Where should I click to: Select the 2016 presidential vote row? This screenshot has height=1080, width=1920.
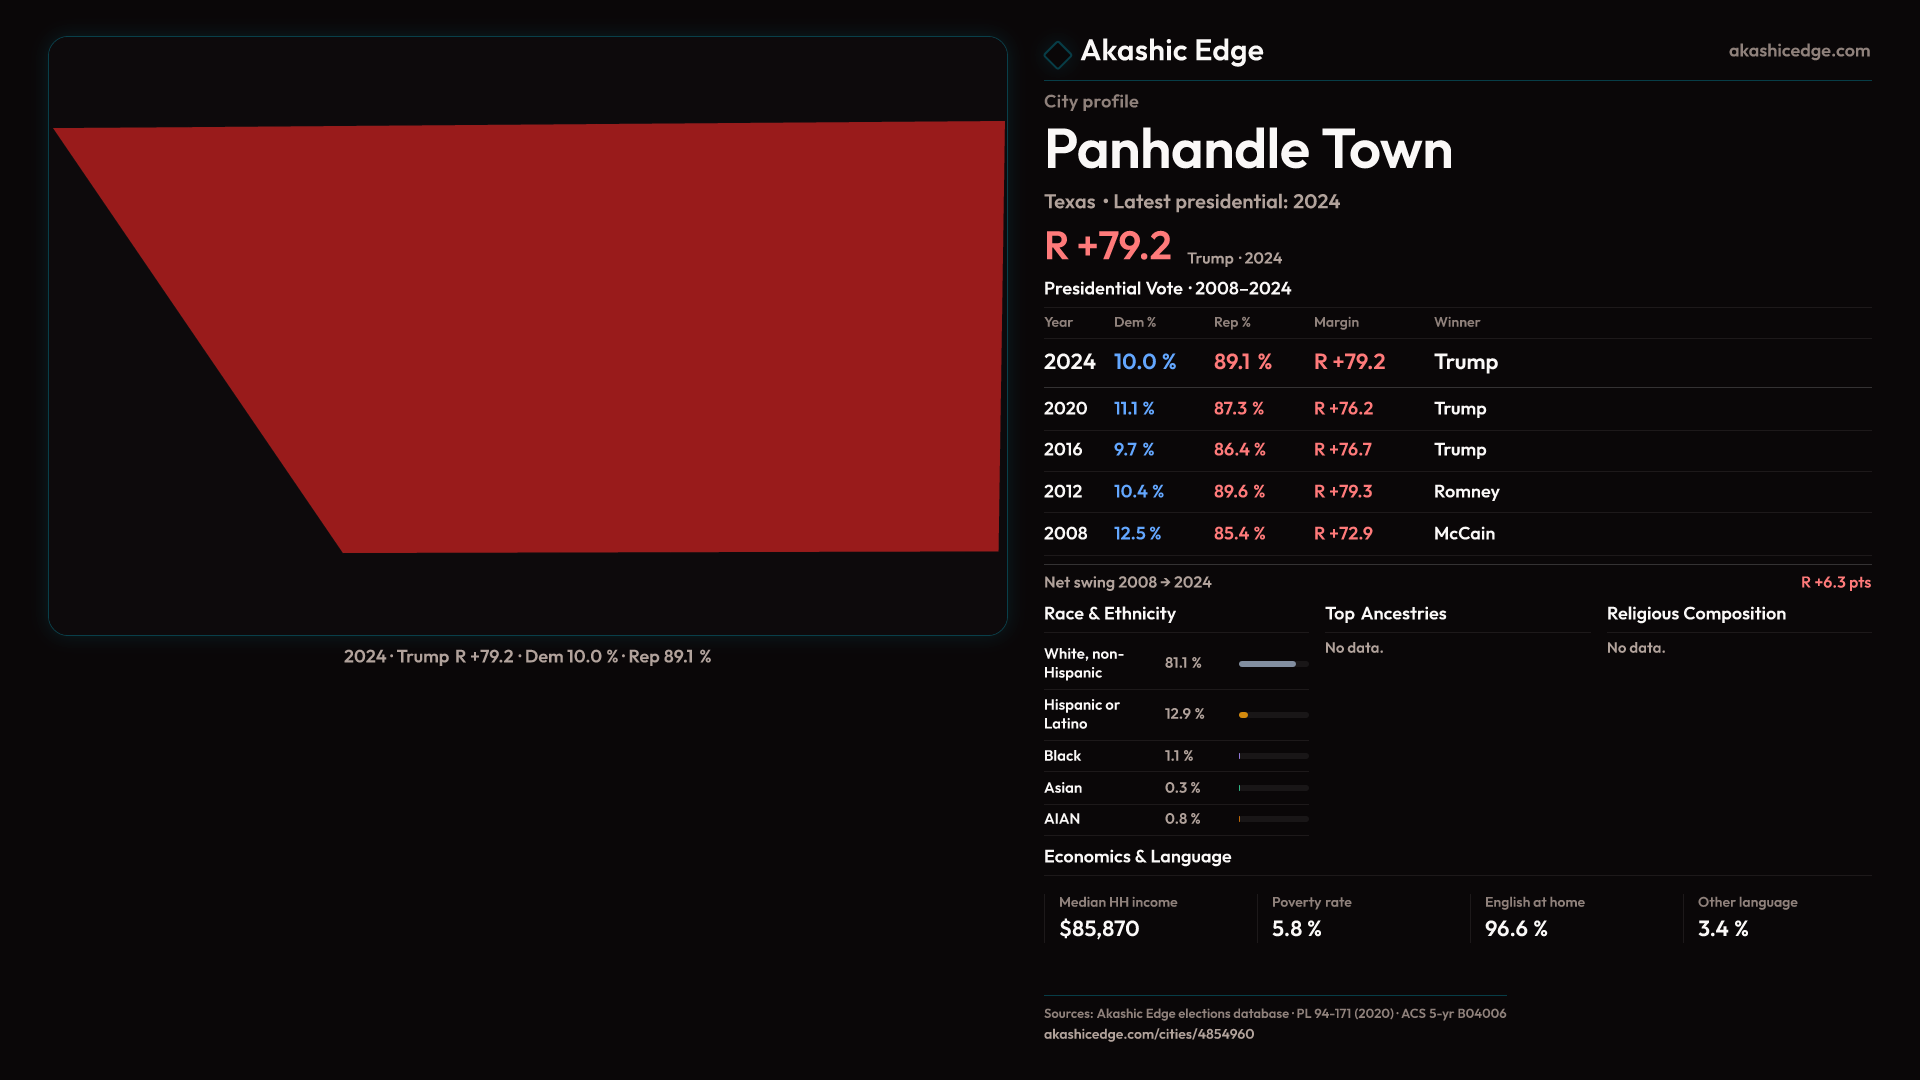pos(1456,450)
